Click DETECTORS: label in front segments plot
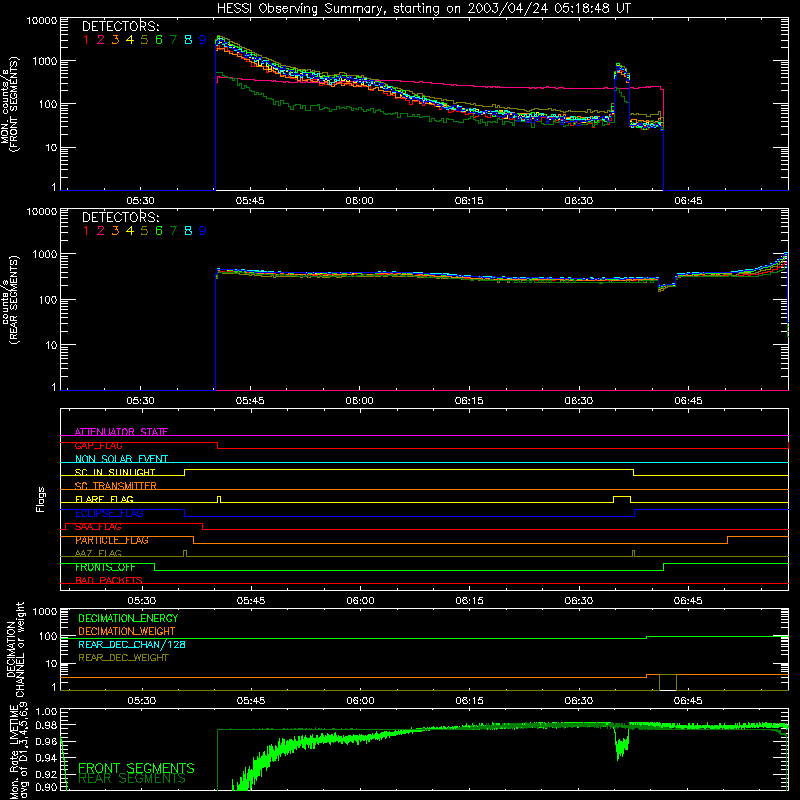Viewport: 800px width, 800px height. click(x=120, y=26)
